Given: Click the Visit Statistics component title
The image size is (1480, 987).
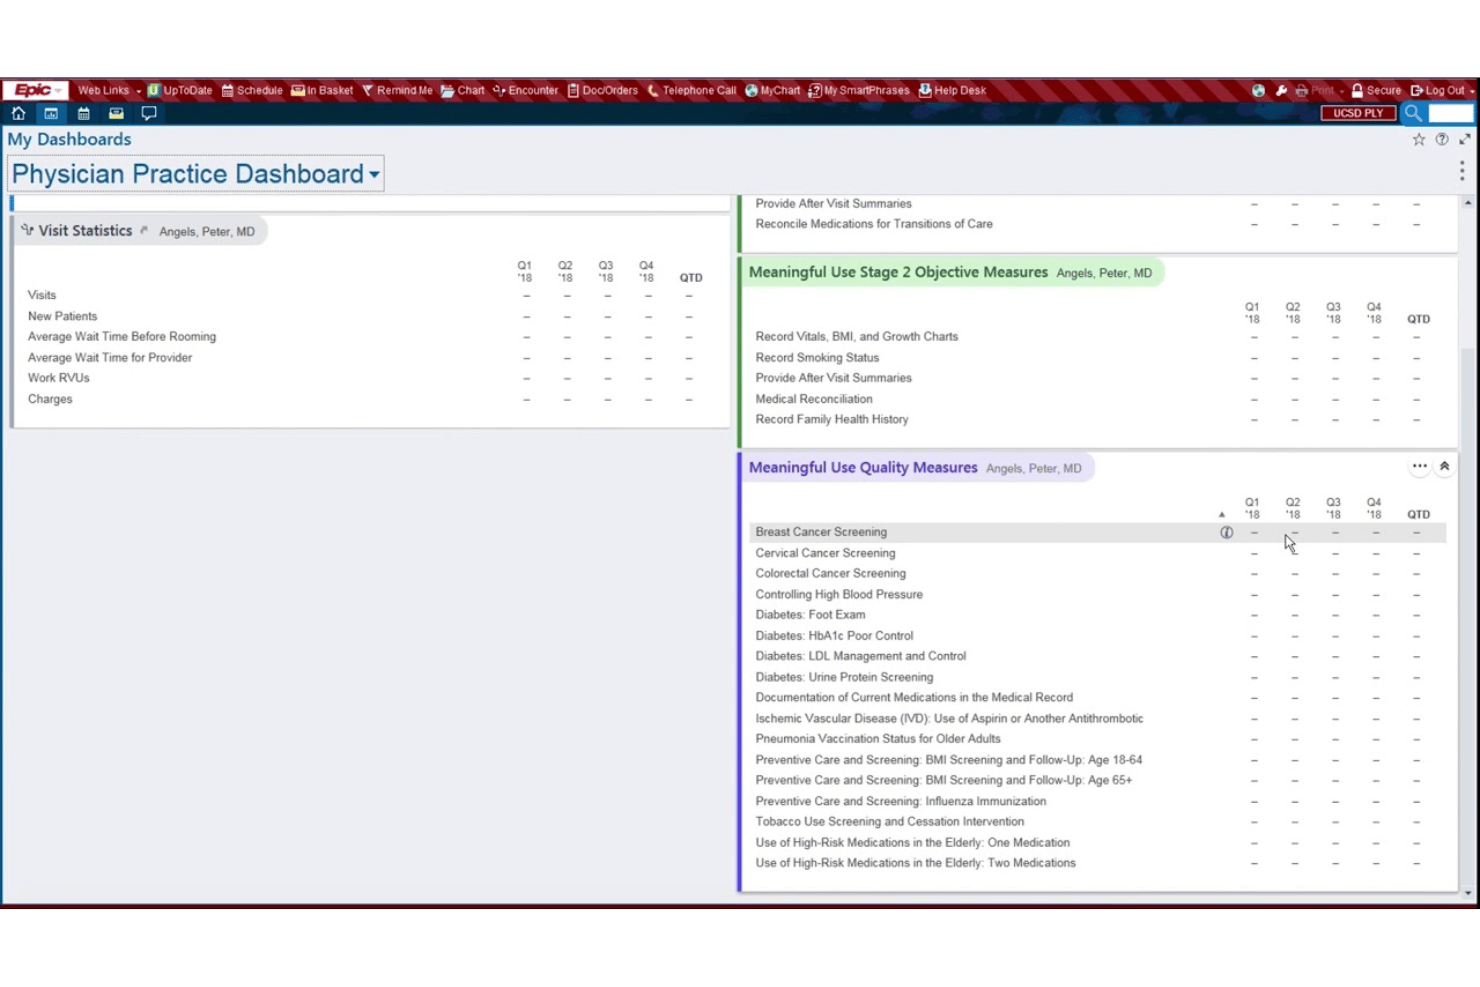Looking at the screenshot, I should (x=85, y=230).
